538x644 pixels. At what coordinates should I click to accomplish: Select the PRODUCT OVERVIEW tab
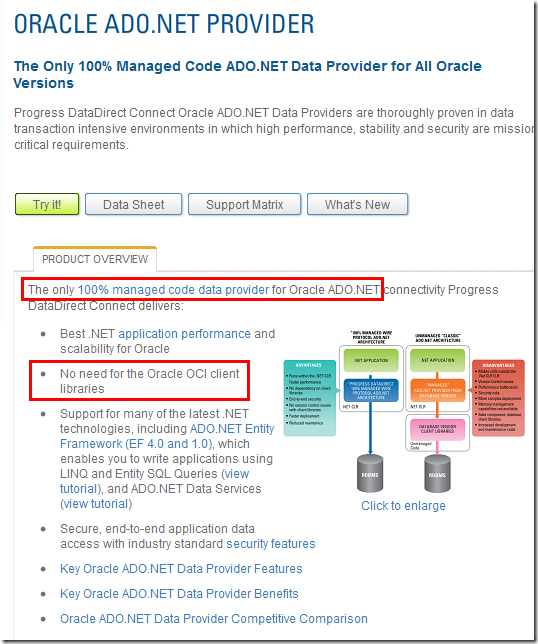[x=95, y=259]
